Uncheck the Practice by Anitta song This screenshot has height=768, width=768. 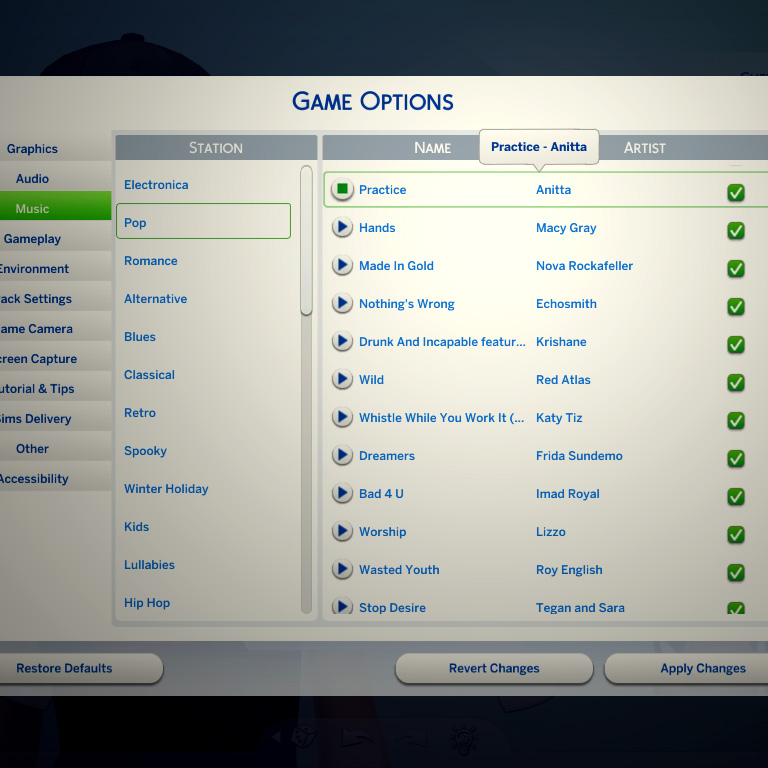(736, 192)
